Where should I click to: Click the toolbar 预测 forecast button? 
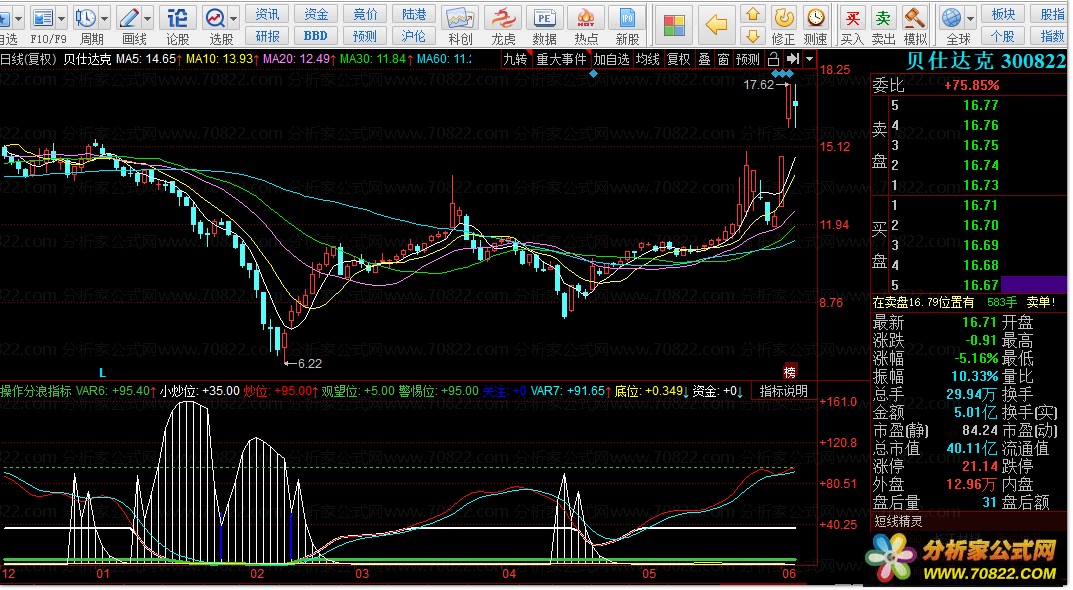pos(365,36)
